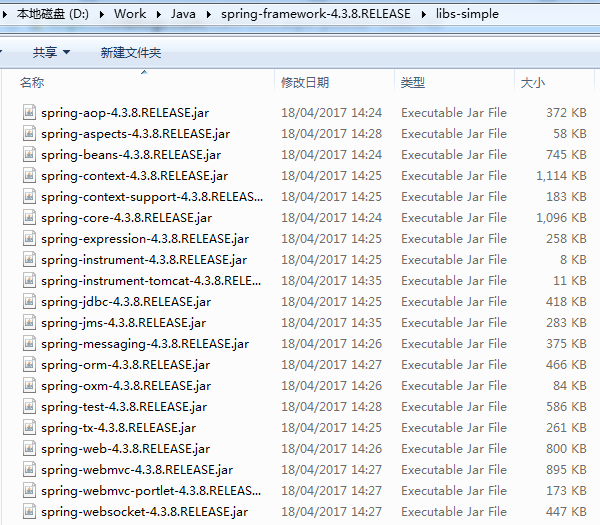Select spring-jdbc-4.3.8.RELEASE.jar file name
Viewport: 600px width, 525px height.
pyautogui.click(x=126, y=302)
